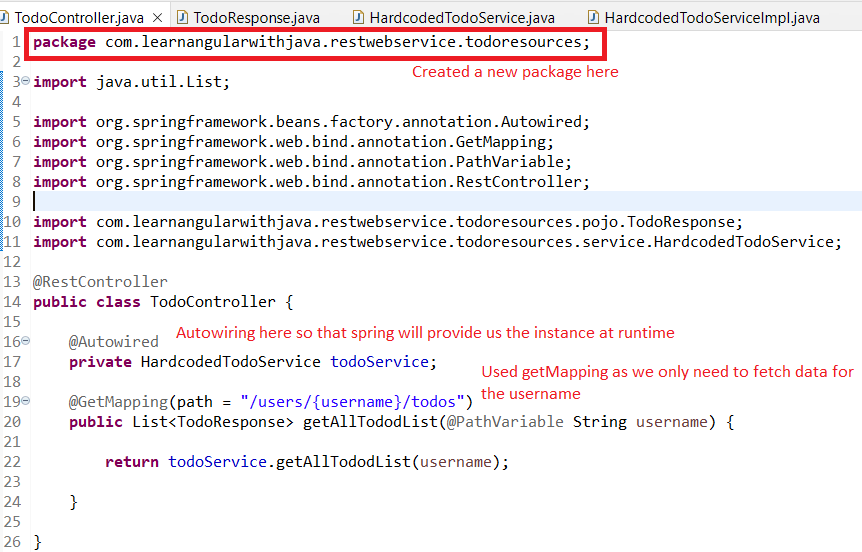This screenshot has width=862, height=552.
Task: Click Java file icon on HardcodedTodoServiceImpl.java tab
Action: 594,18
